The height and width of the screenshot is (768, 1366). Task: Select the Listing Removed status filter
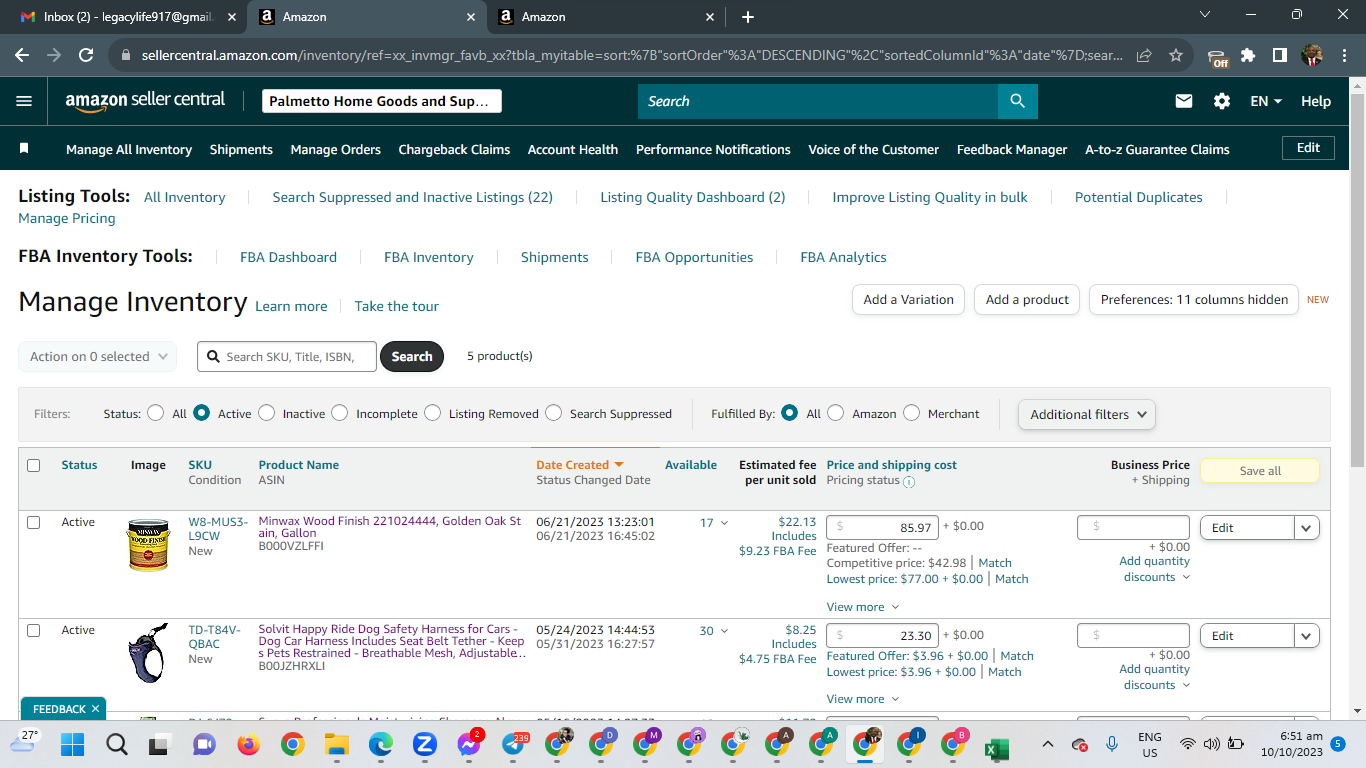coord(432,413)
